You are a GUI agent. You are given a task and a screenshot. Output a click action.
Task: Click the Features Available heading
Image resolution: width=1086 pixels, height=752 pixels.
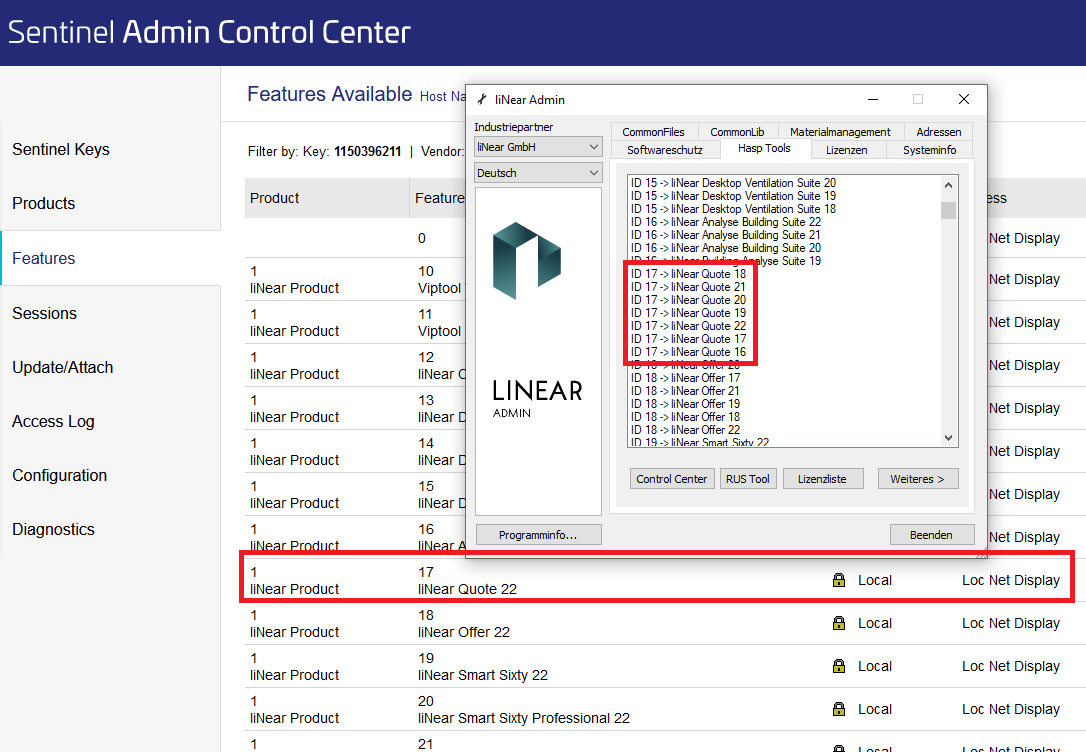pos(330,94)
